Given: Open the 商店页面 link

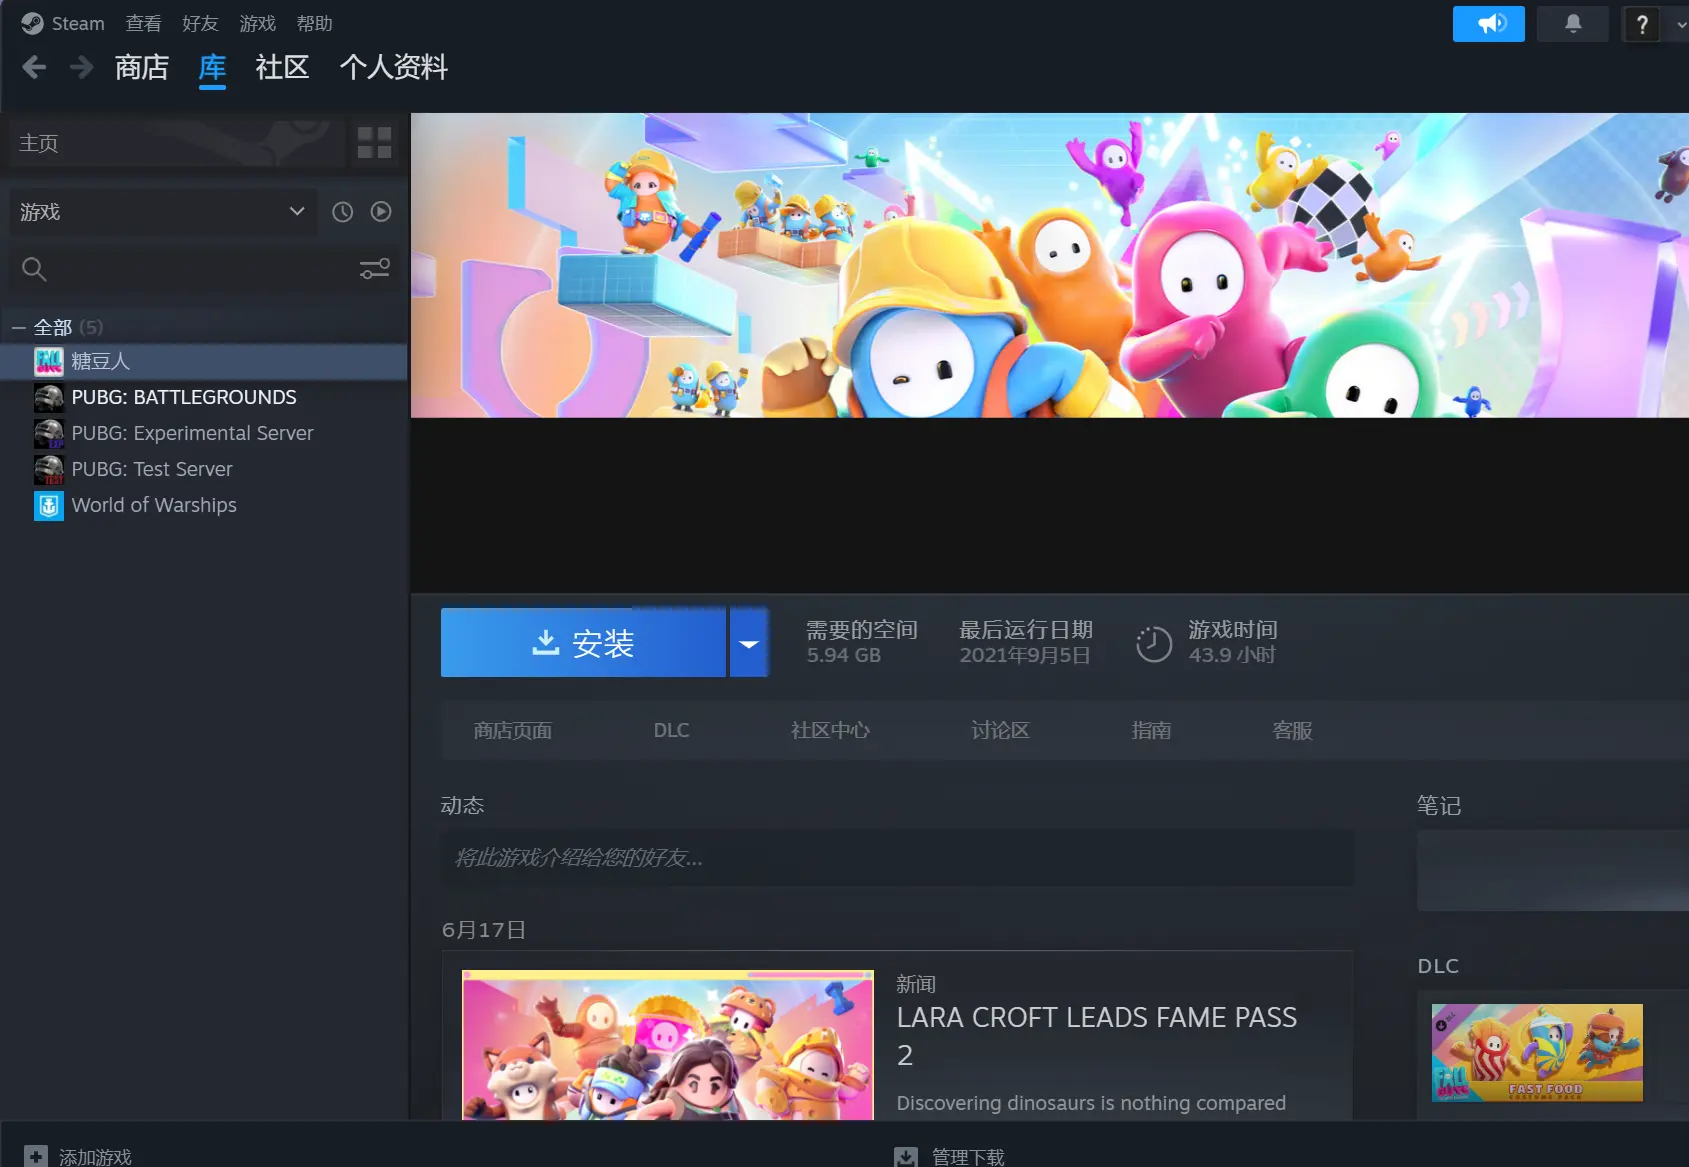Looking at the screenshot, I should (513, 731).
